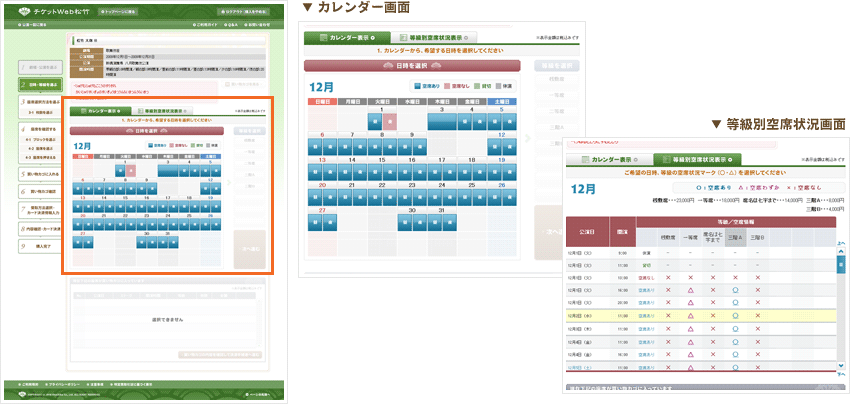Screen dimensions: 850x404
Task: Click the scroll-down arrow of the availability table
Action: coord(841,365)
